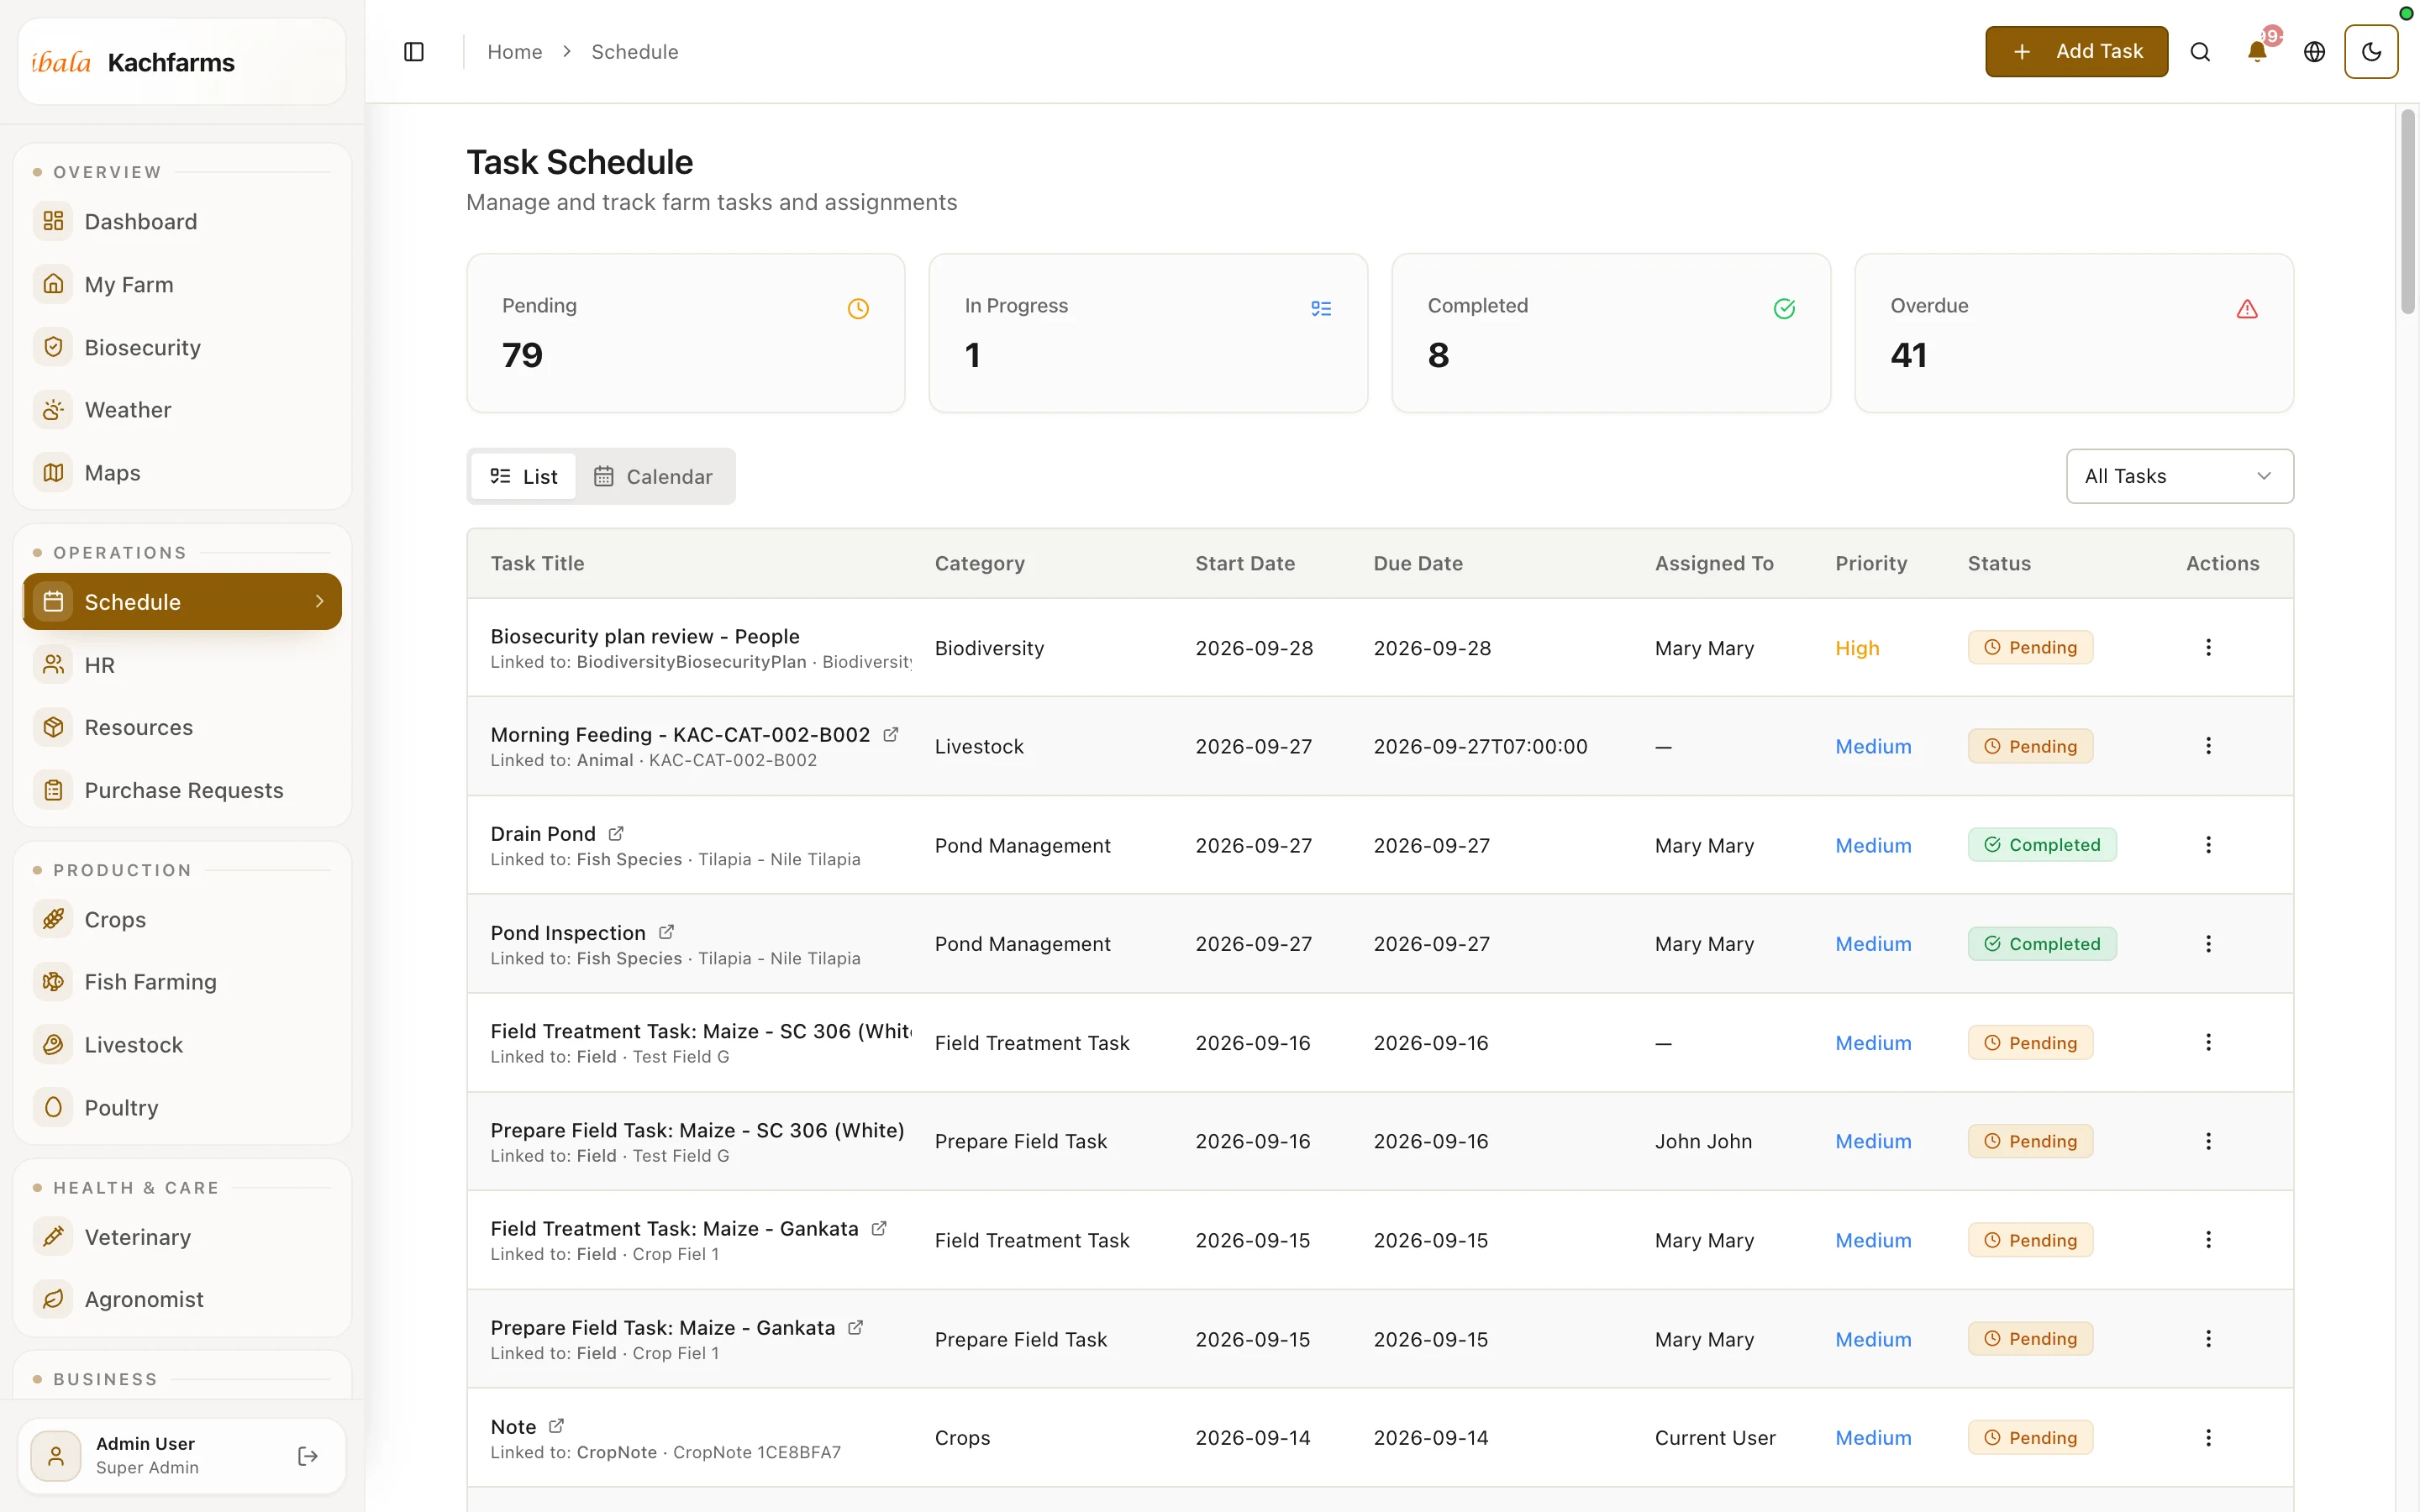Click the Priority column header

click(1871, 563)
